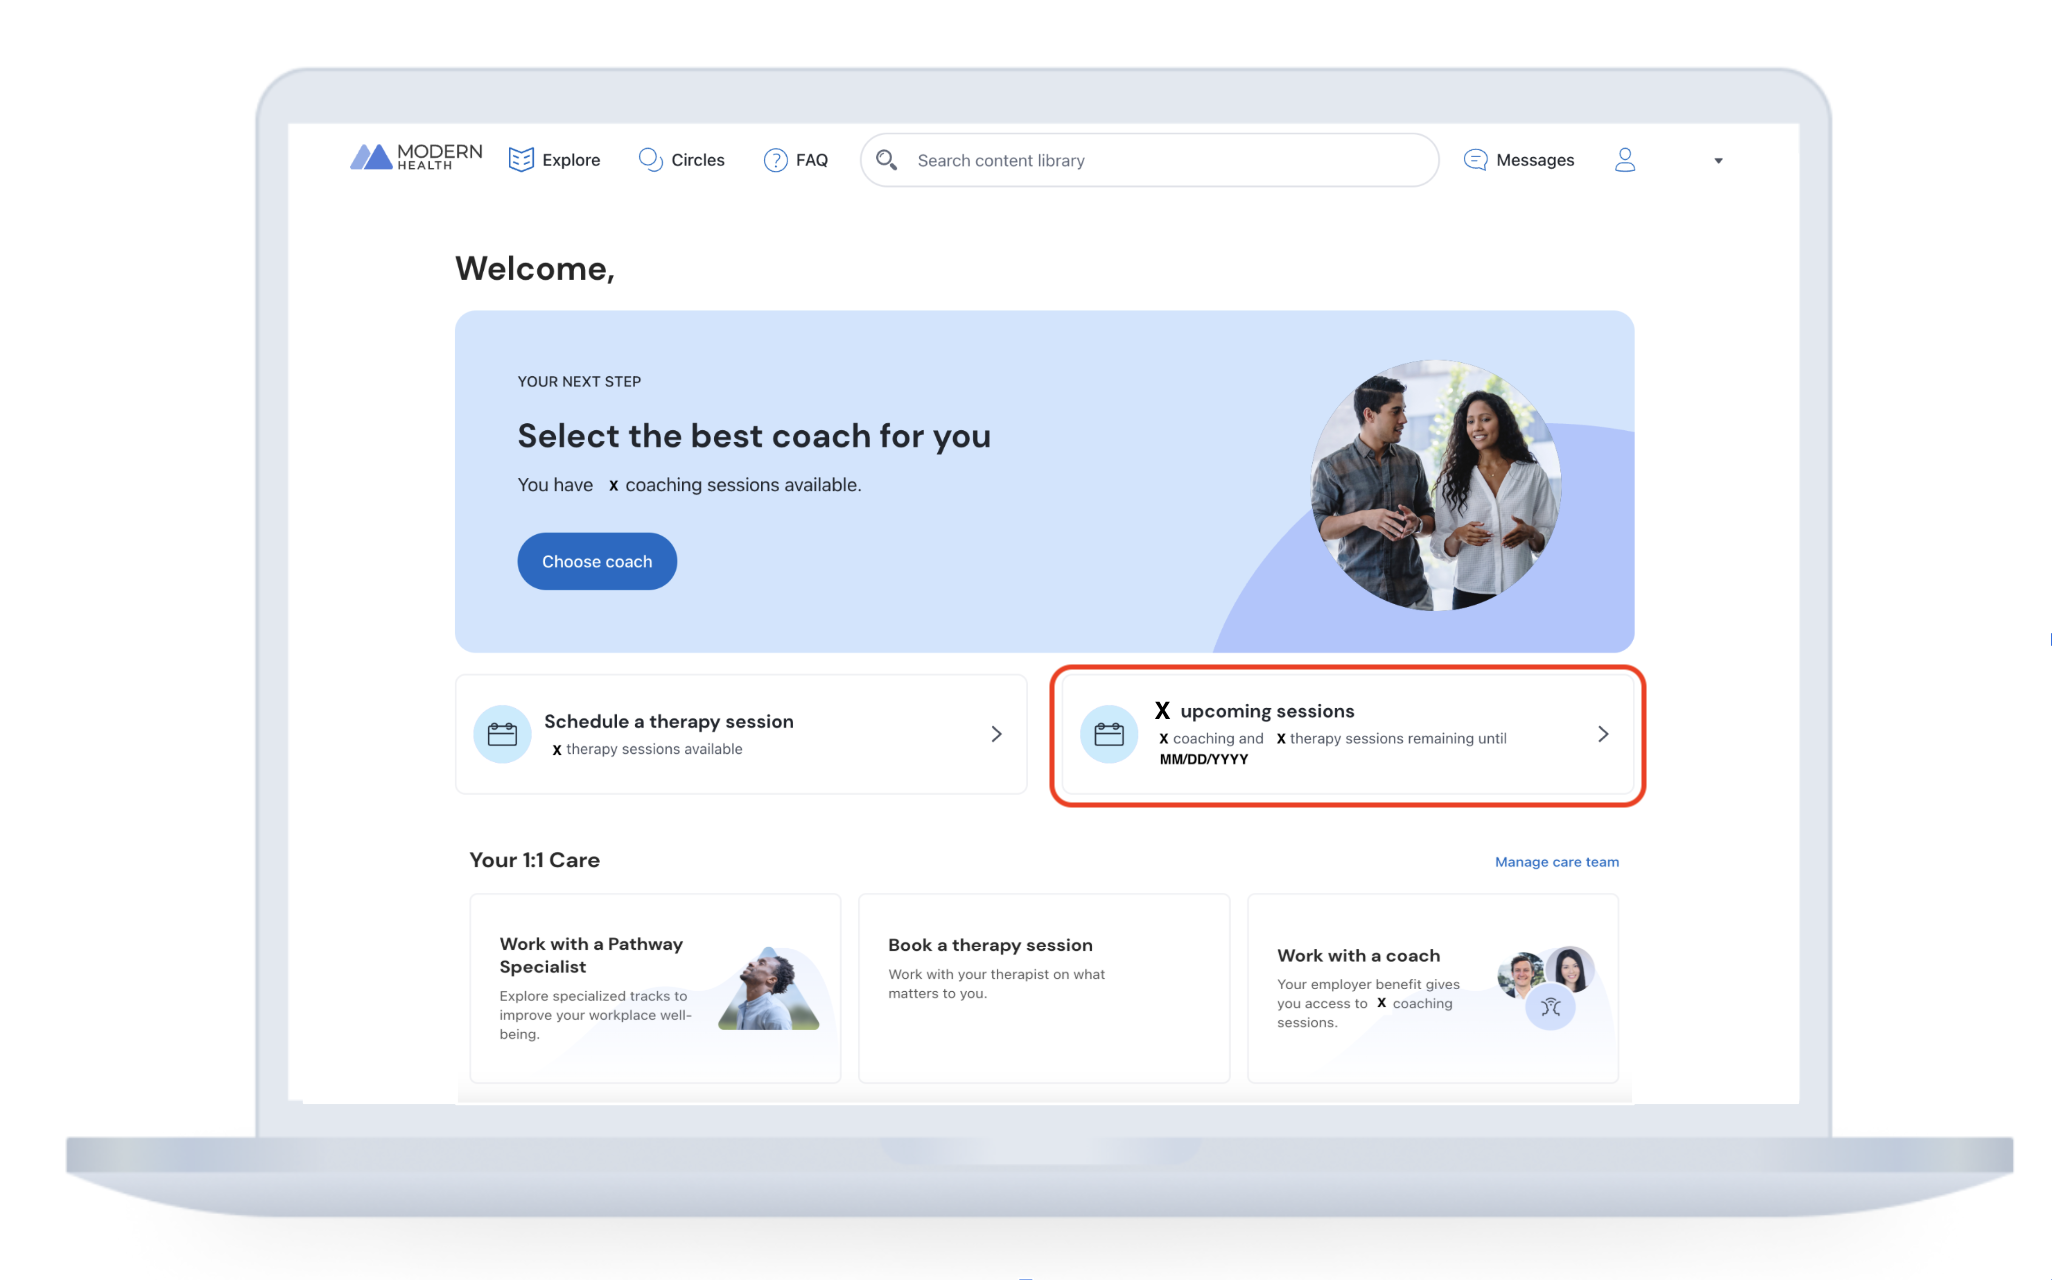Screen dimensions: 2052x1280
Task: Click the Choose coach button
Action: click(x=597, y=561)
